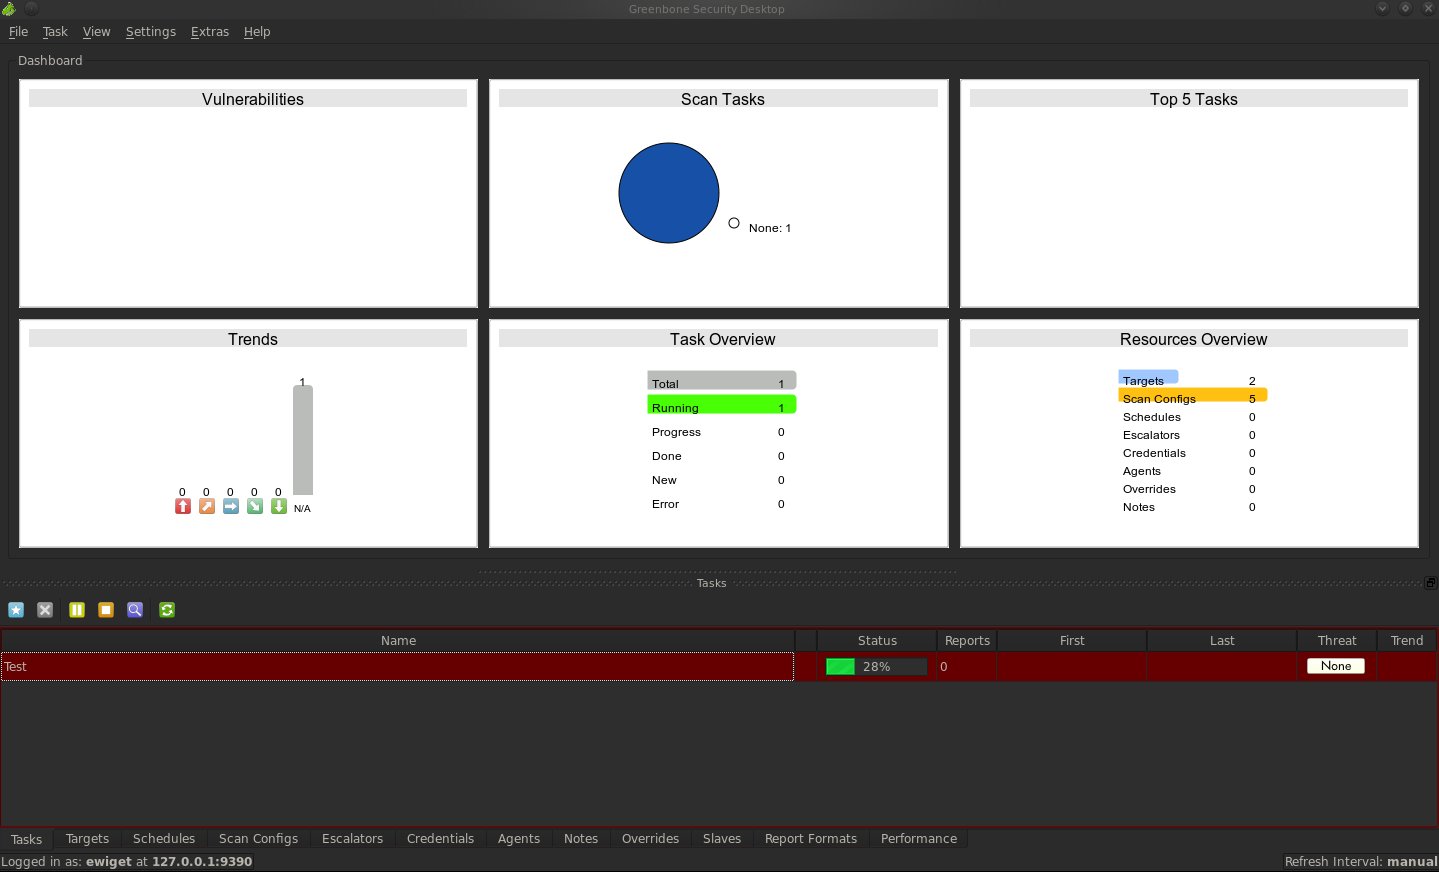Viewport: 1439px width, 872px height.
Task: Click the None threat button in the task row
Action: pyautogui.click(x=1335, y=666)
